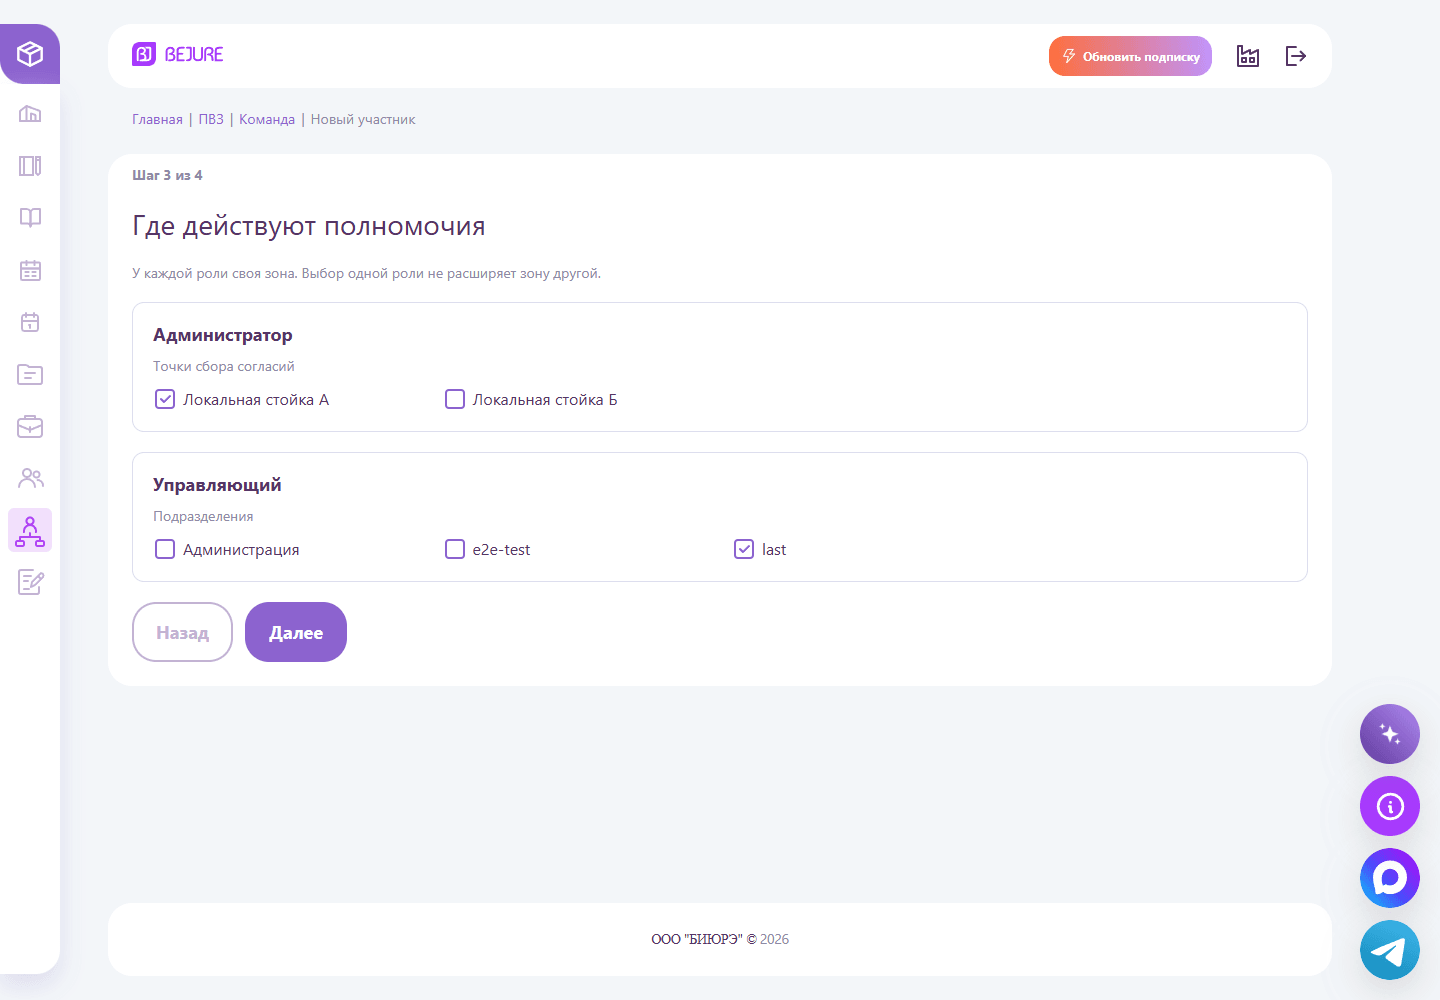The image size is (1440, 1000).
Task: Uncheck the Локальная стойка А checkbox
Action: click(x=165, y=399)
